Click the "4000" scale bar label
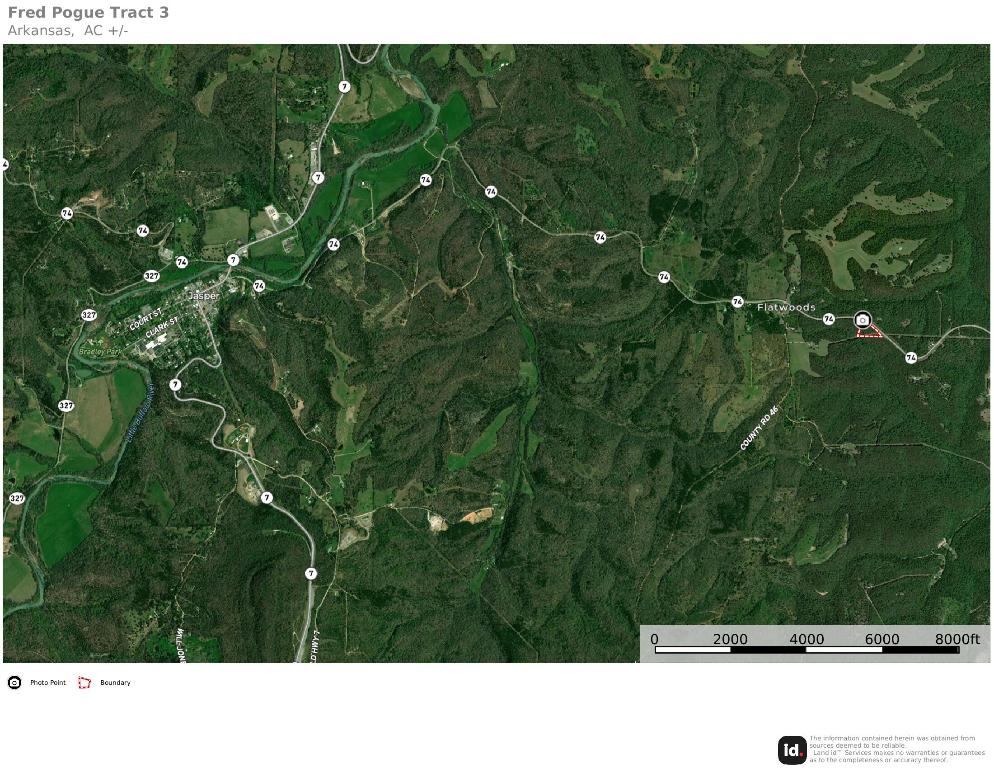This screenshot has height=768, width=994. 806,639
